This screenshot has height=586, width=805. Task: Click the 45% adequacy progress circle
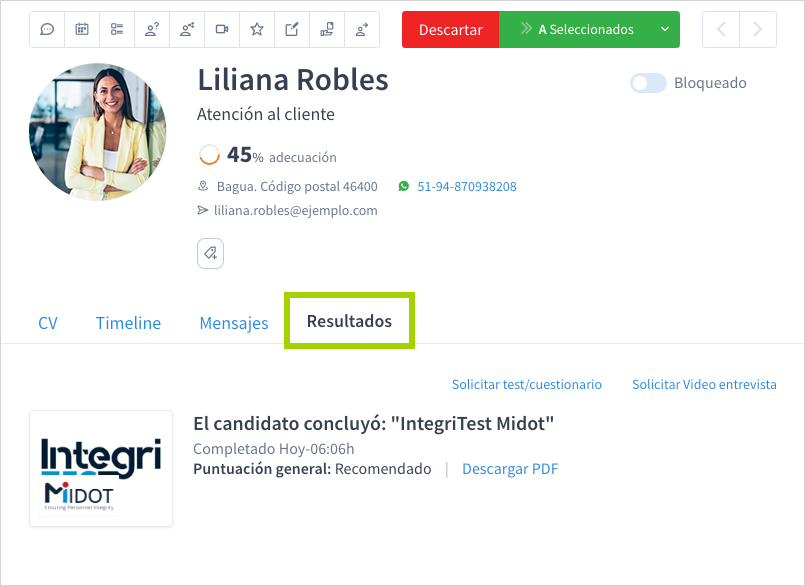click(209, 155)
